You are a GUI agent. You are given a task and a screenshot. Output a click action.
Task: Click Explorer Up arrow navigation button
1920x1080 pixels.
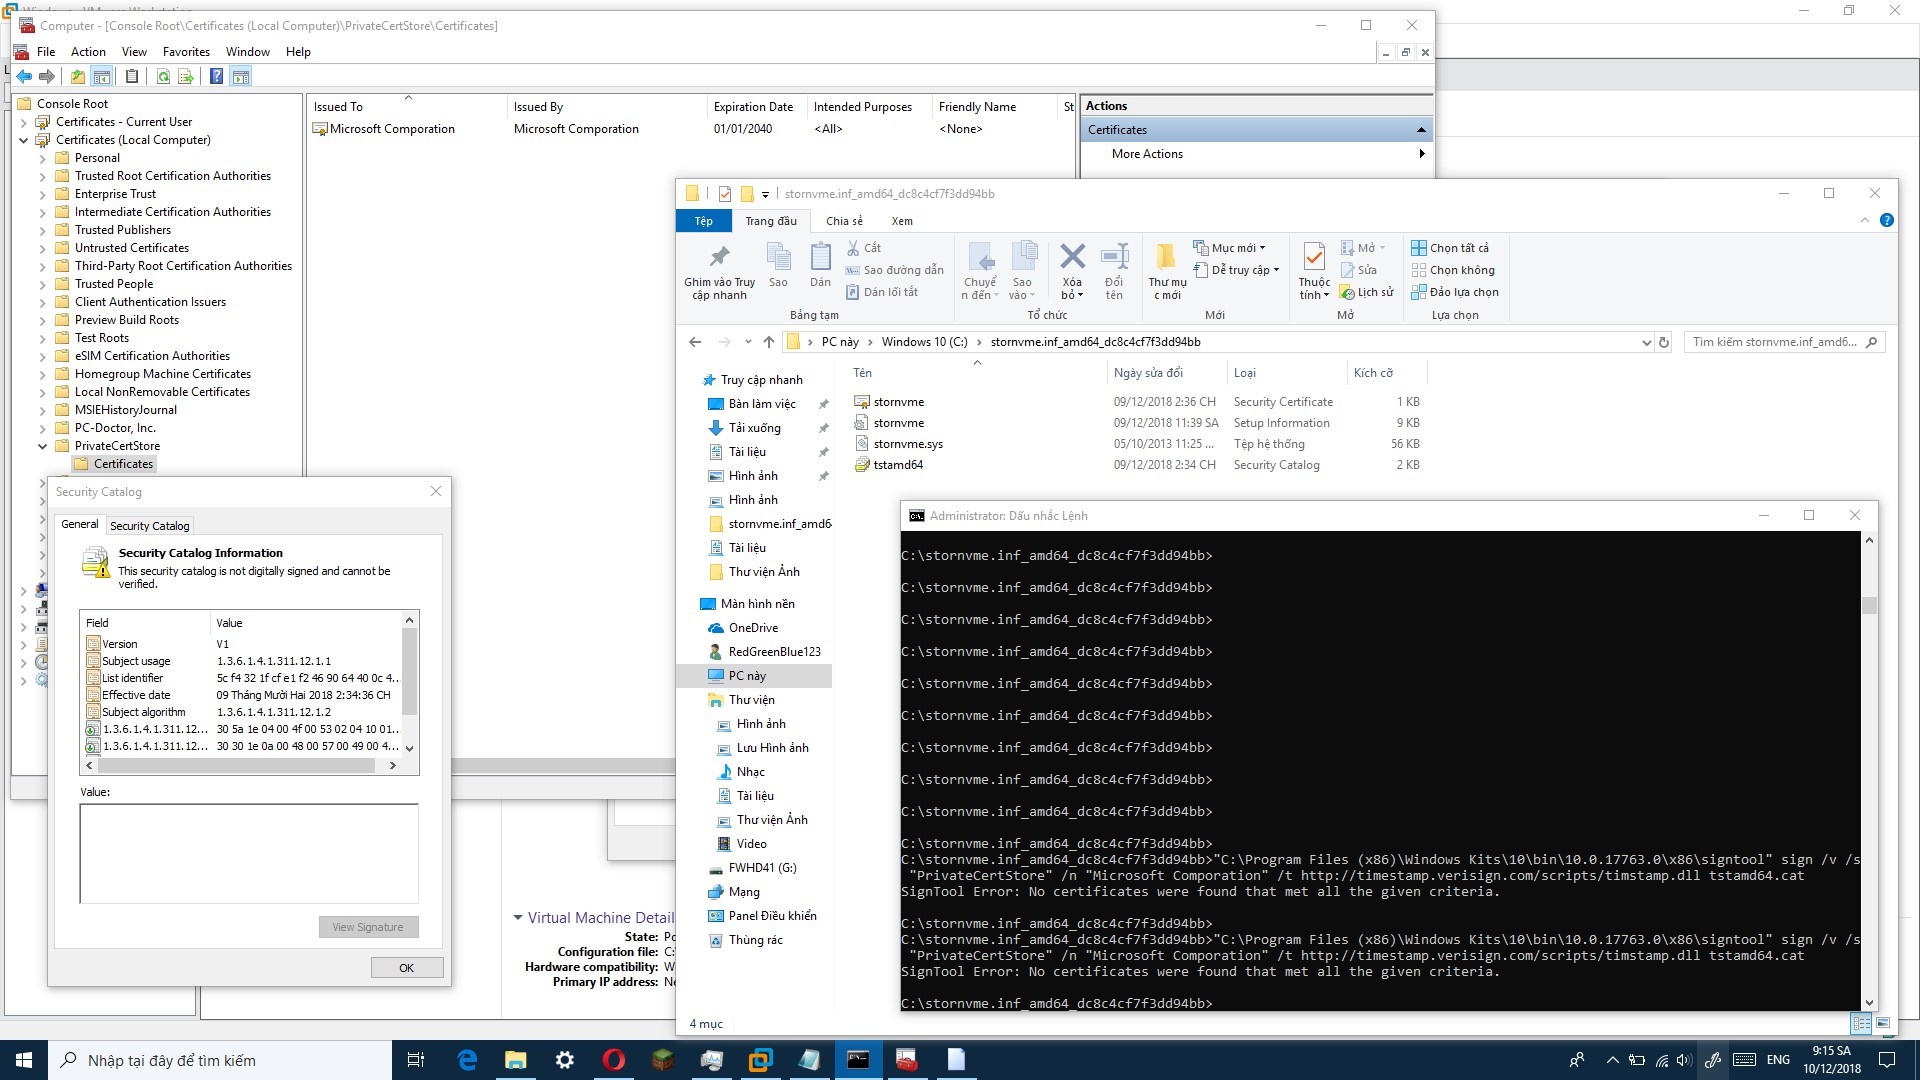(x=768, y=342)
